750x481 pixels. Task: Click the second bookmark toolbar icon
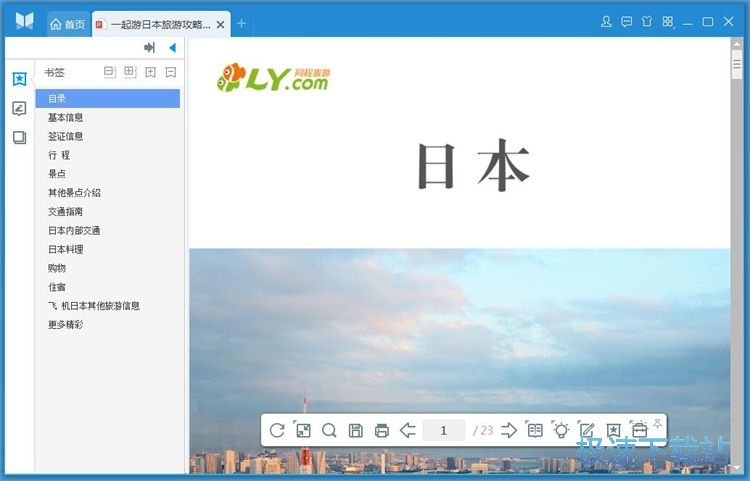tap(130, 72)
